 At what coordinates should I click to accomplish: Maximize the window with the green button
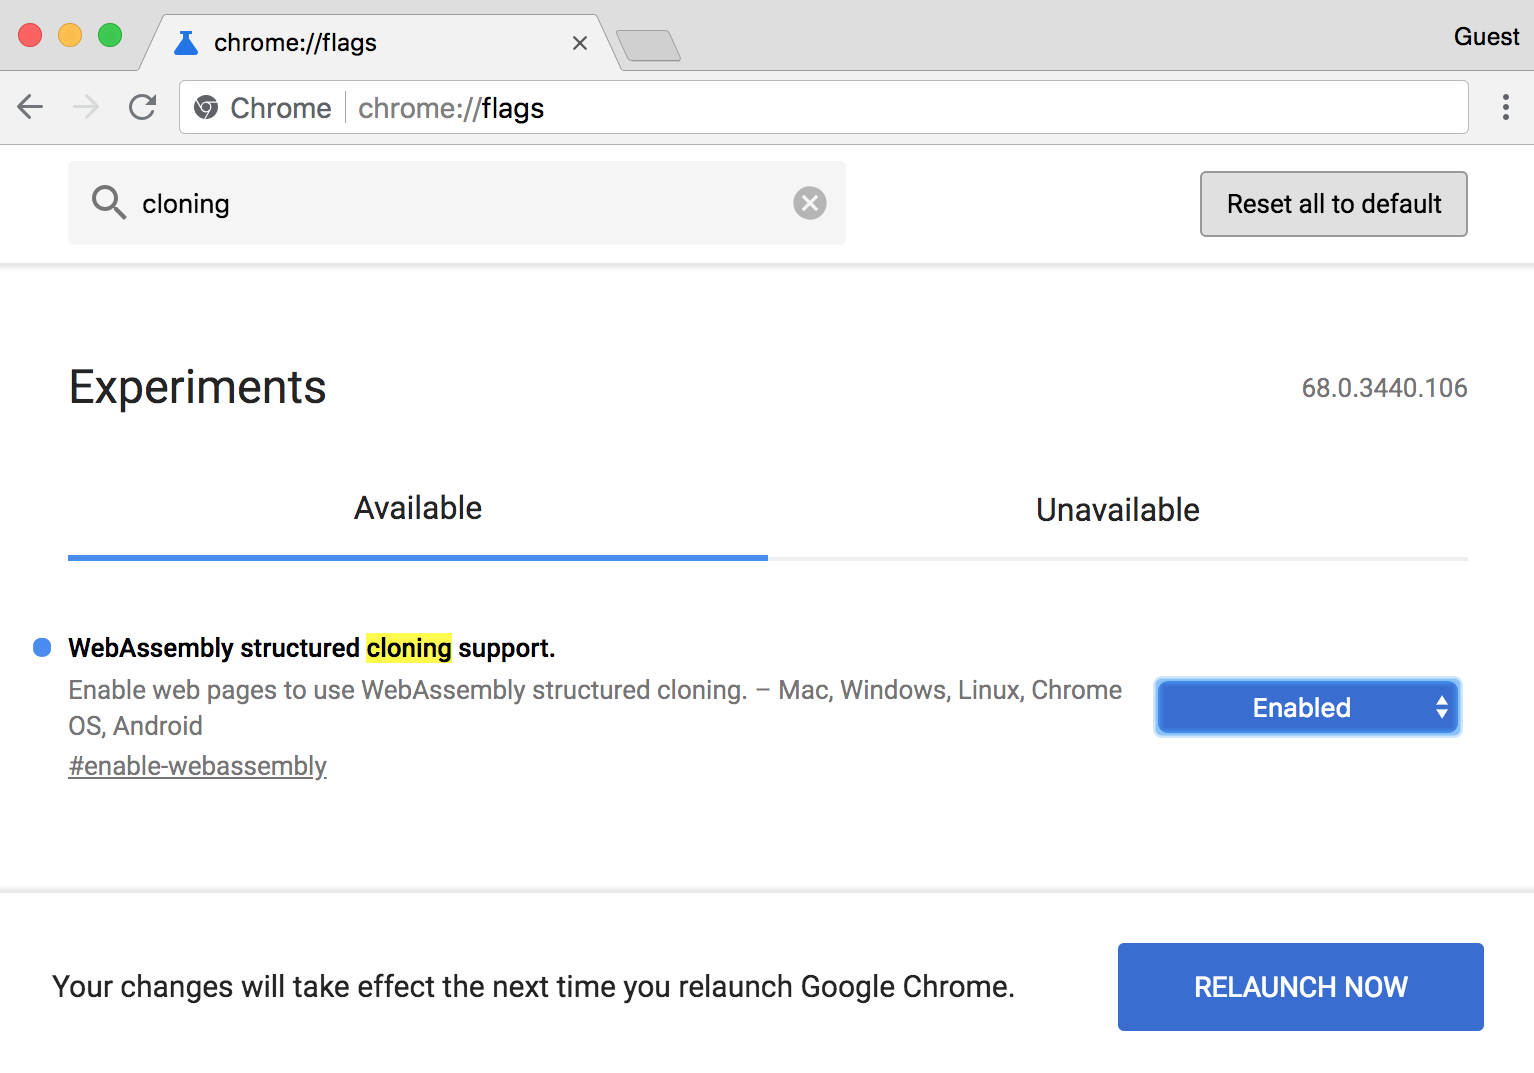(110, 36)
